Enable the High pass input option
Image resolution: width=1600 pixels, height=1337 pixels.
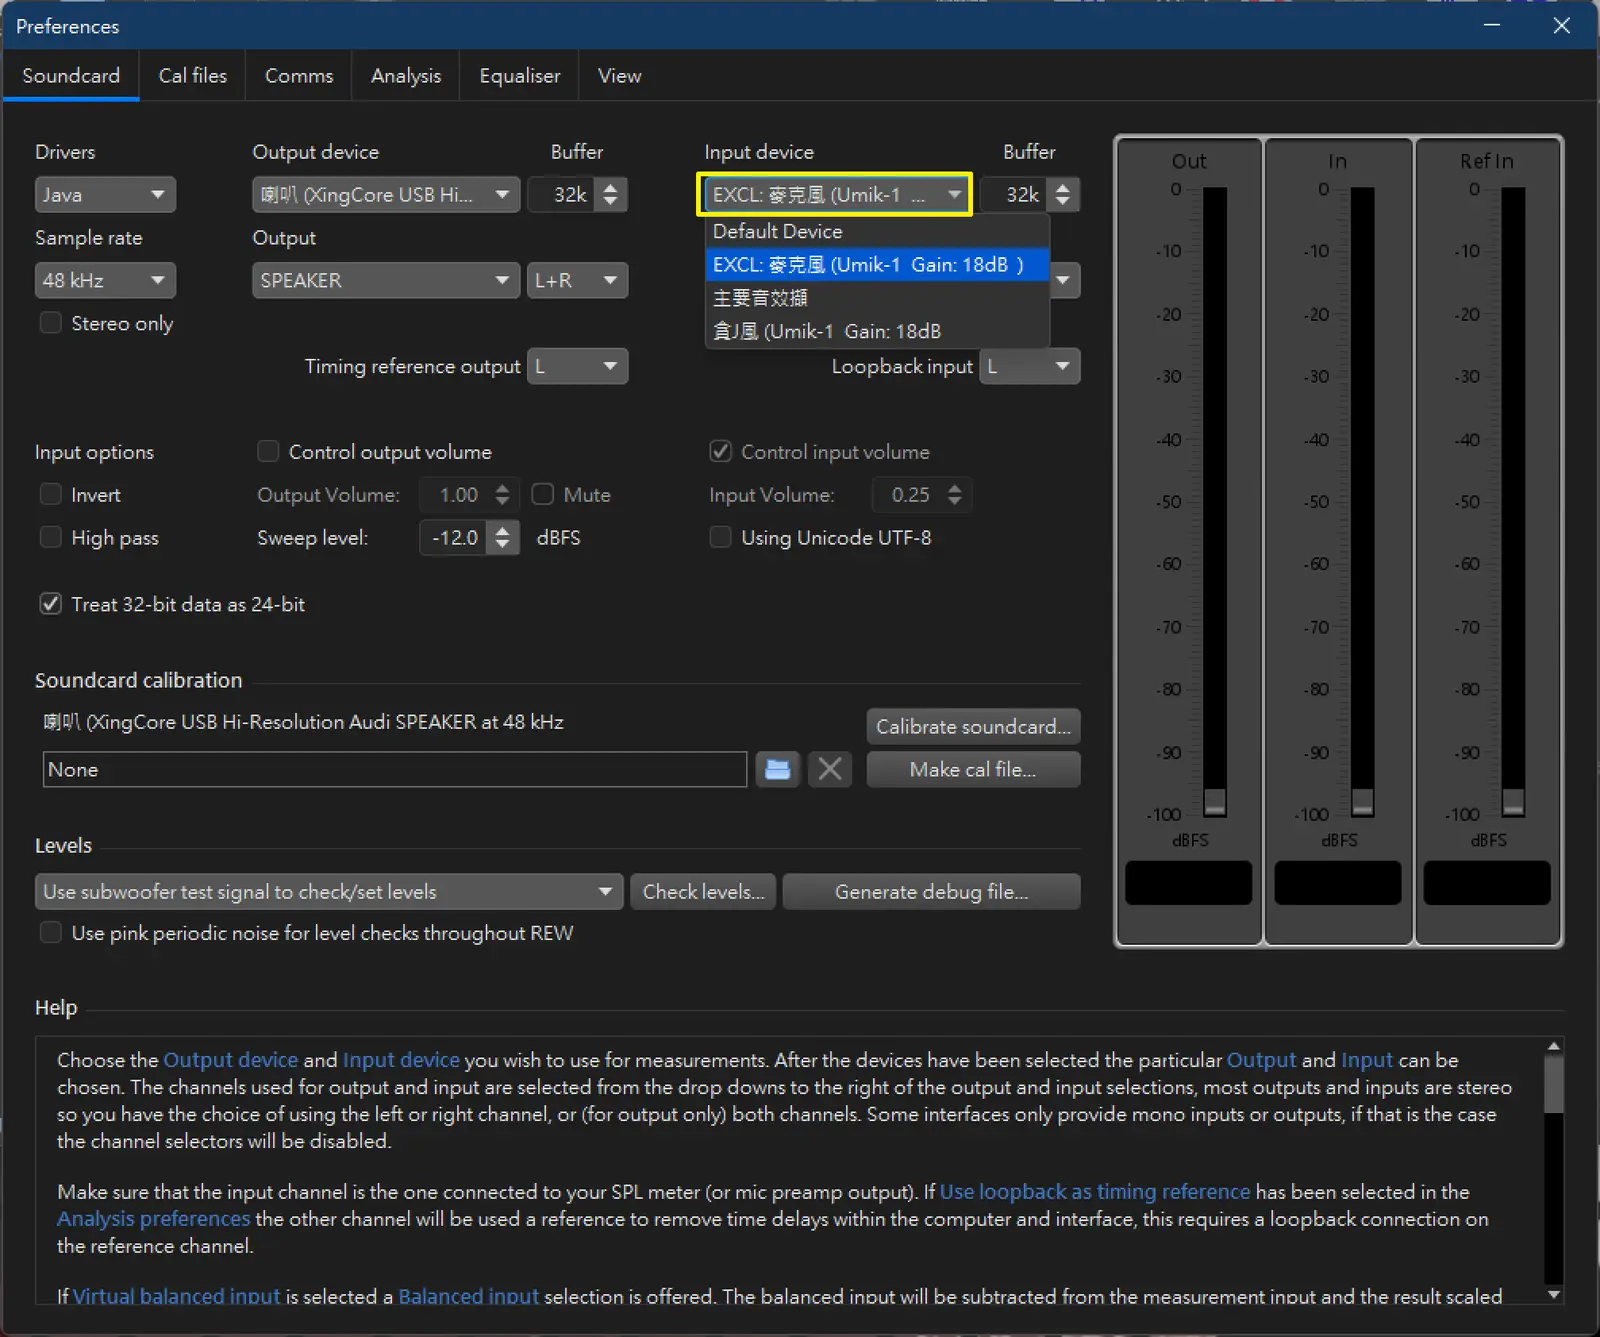[x=50, y=538]
